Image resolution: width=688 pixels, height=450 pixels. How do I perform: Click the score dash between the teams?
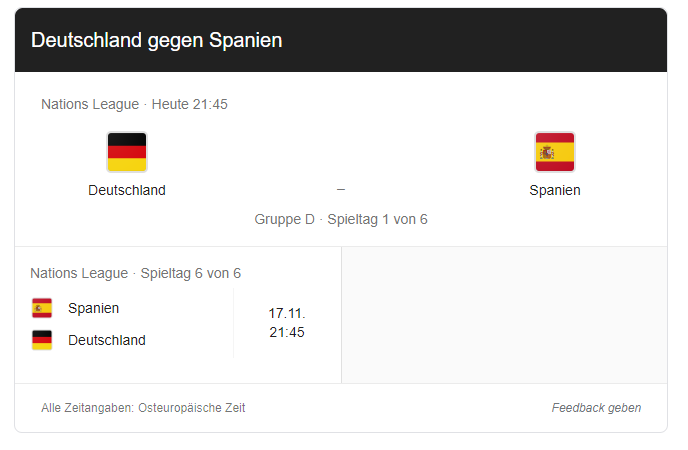(x=341, y=189)
